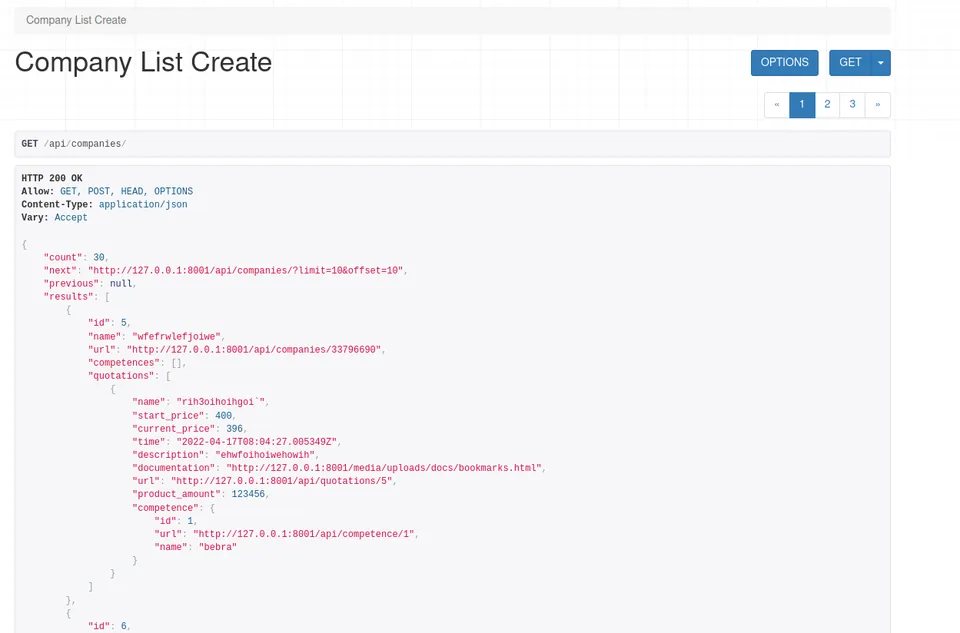The width and height of the screenshot is (960, 633).
Task: Go to previous page with « arrow
Action: pyautogui.click(x=777, y=105)
